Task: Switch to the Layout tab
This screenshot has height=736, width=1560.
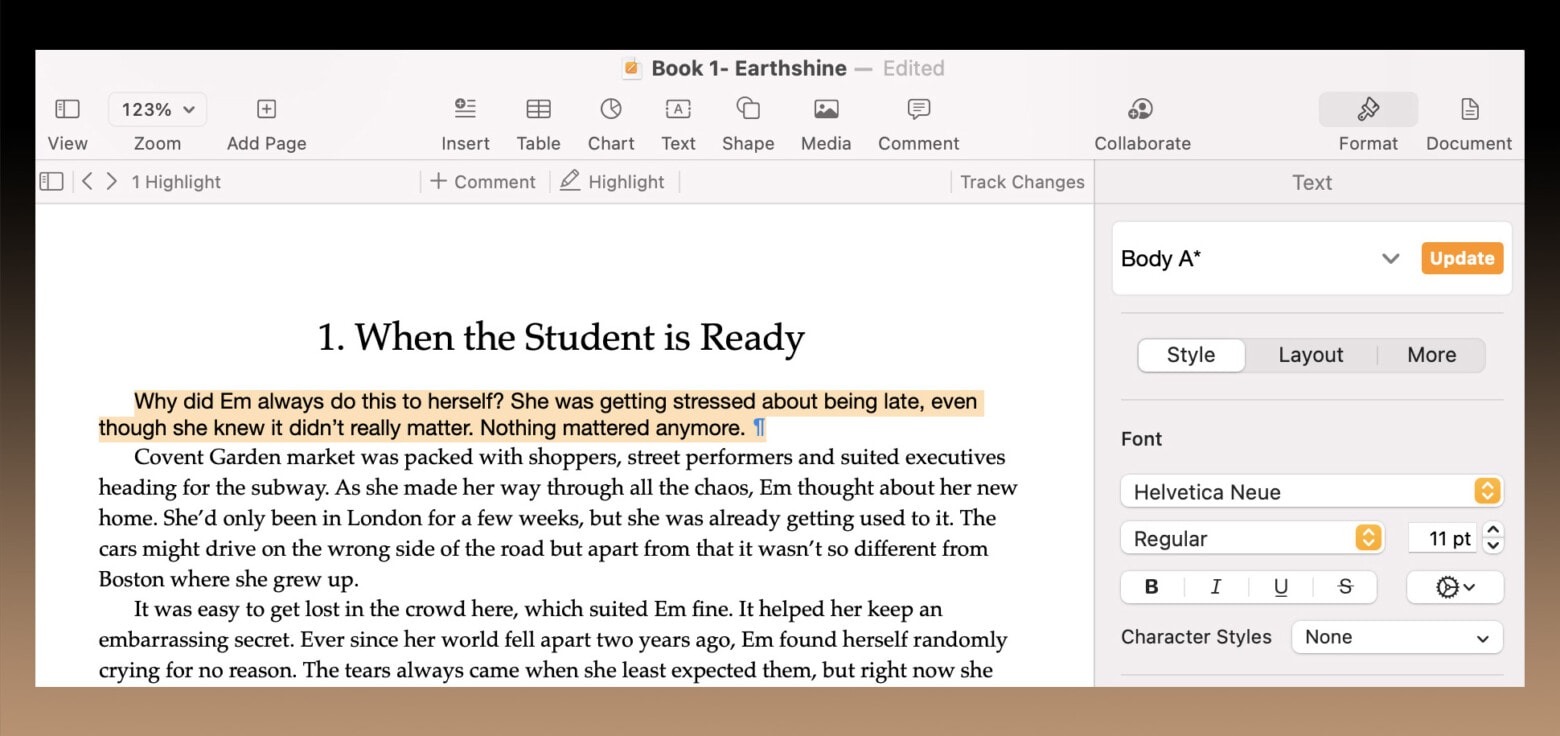Action: pos(1310,355)
